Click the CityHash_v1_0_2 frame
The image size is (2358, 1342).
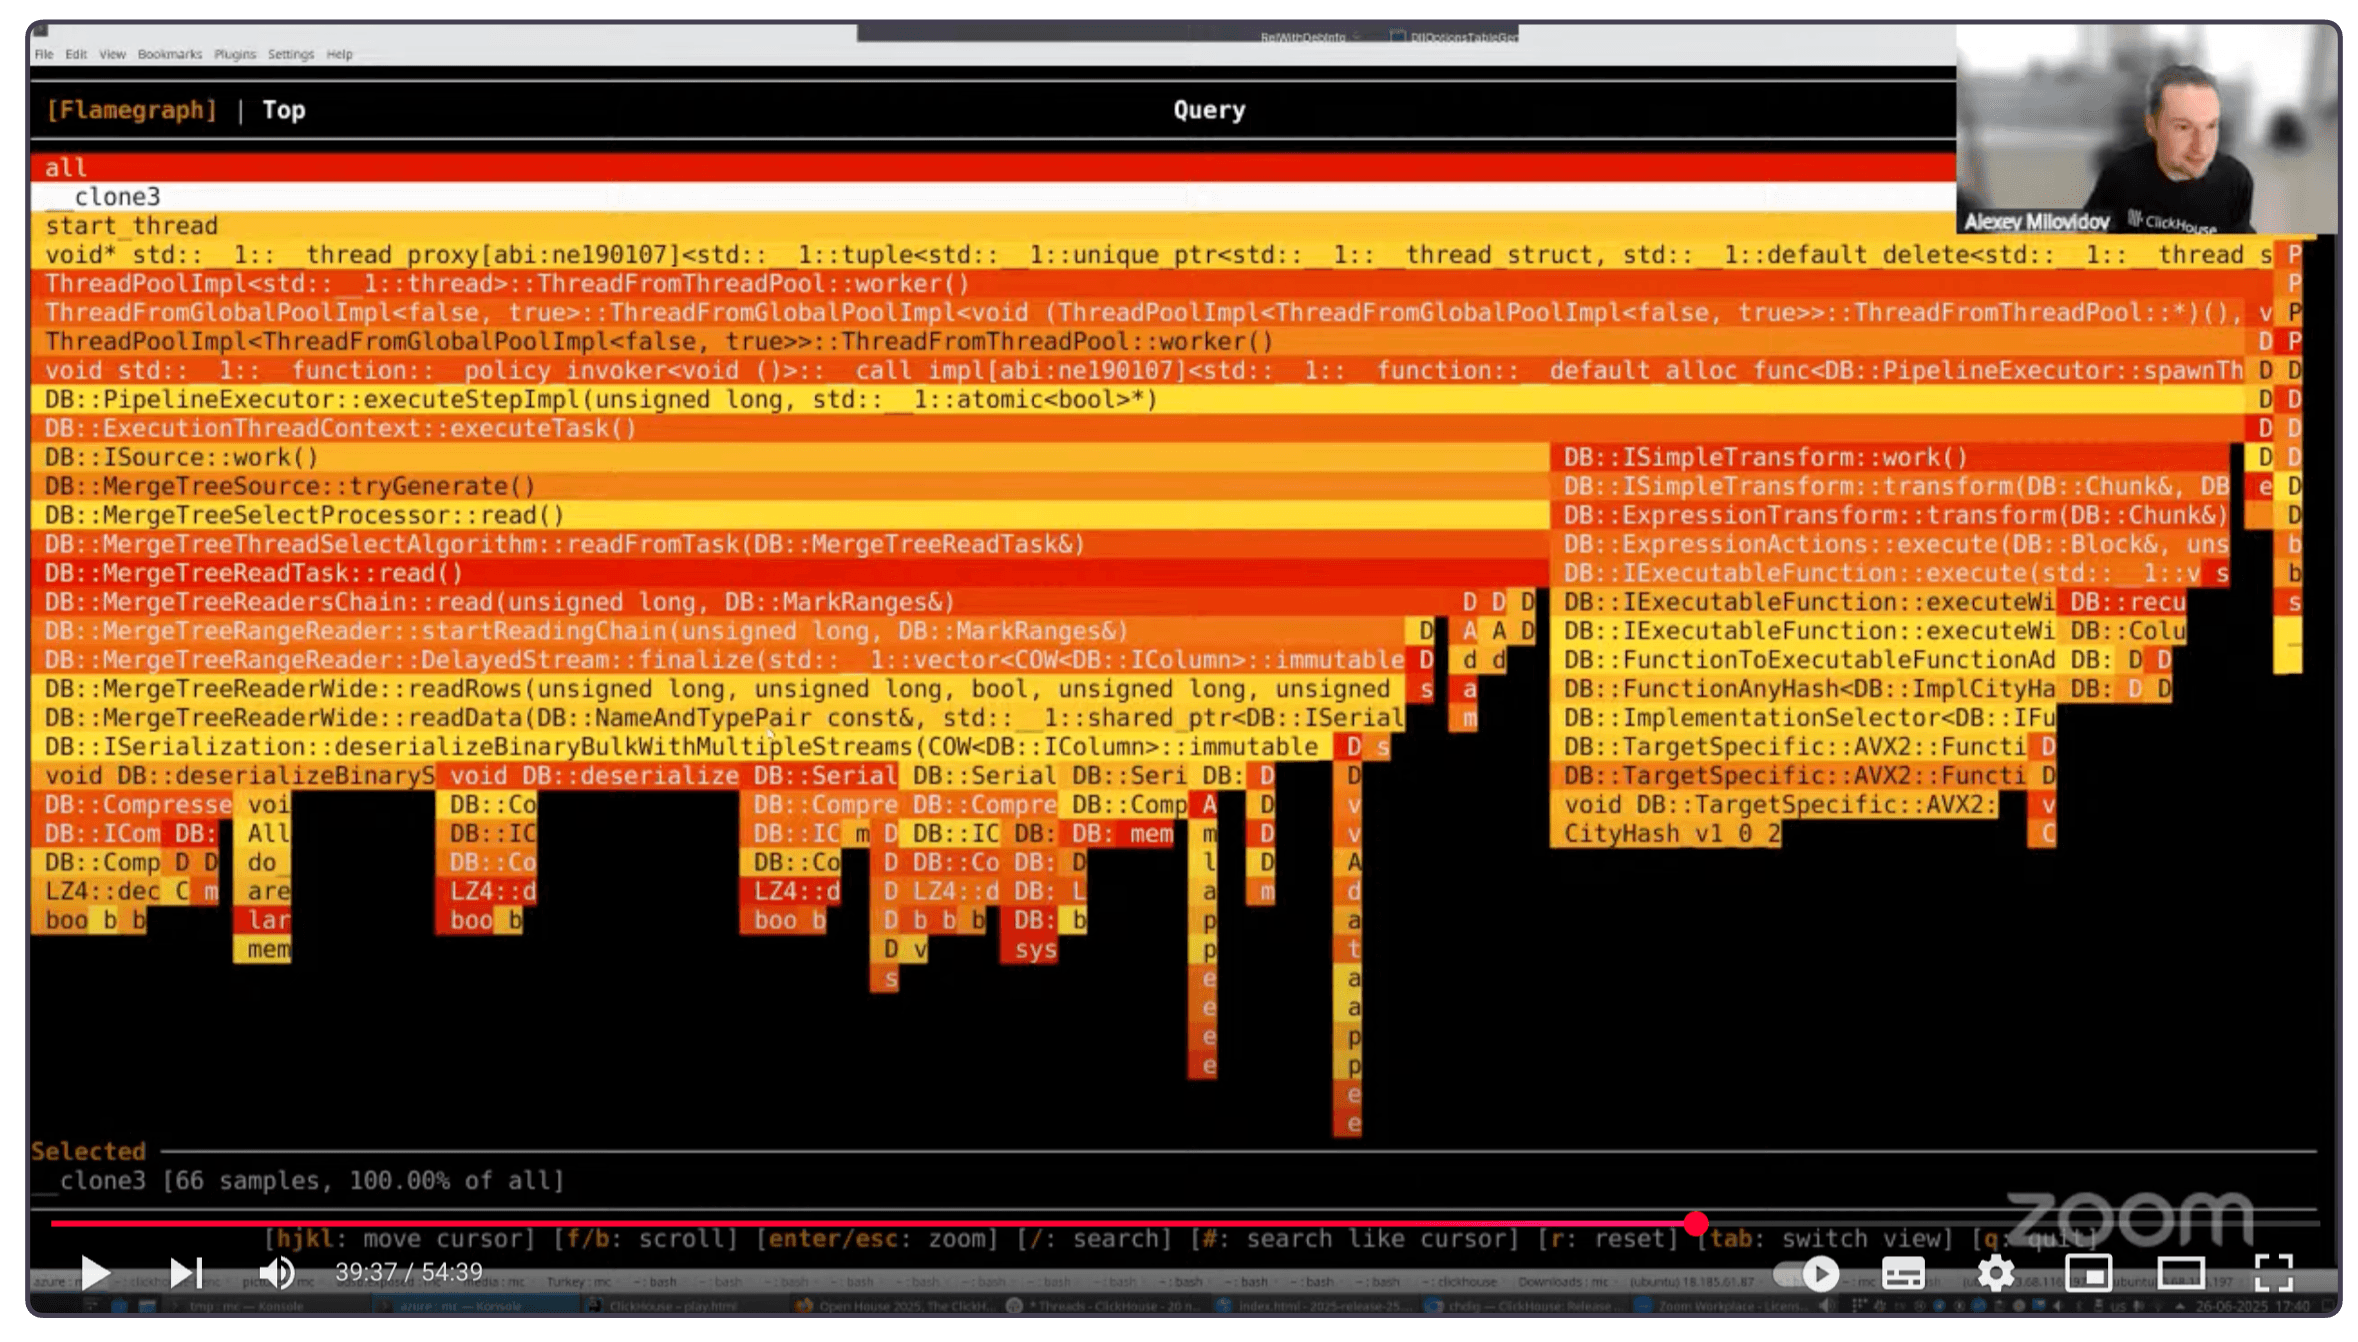[1671, 834]
